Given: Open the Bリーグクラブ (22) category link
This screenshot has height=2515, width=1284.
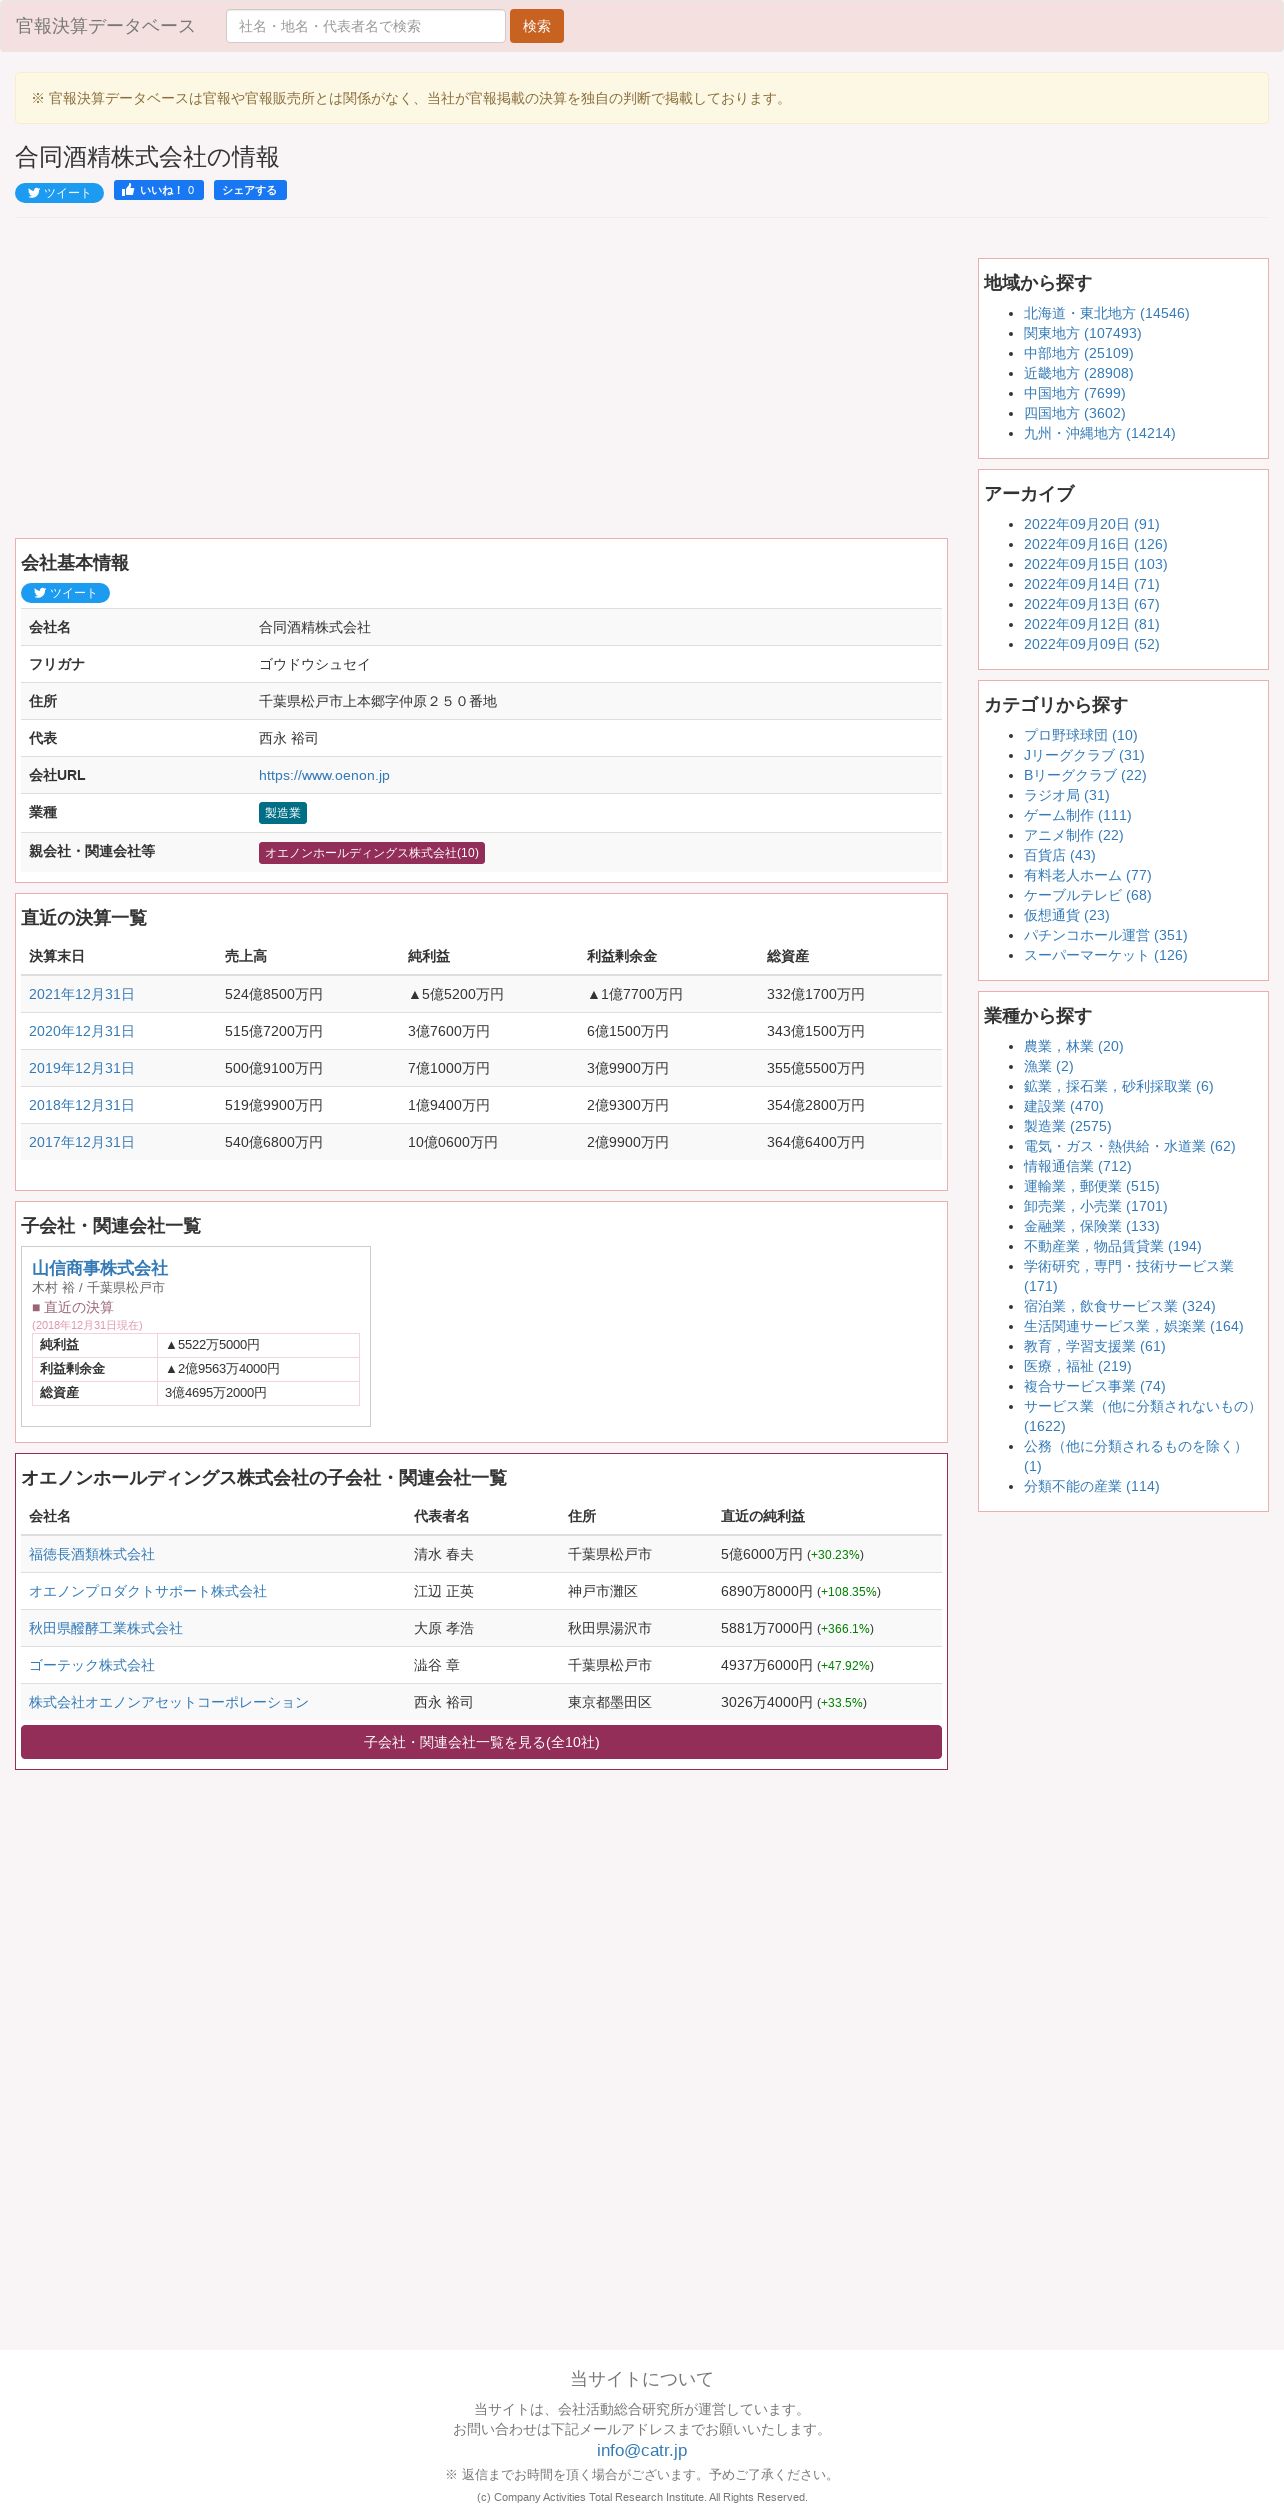Looking at the screenshot, I should pyautogui.click(x=1085, y=775).
